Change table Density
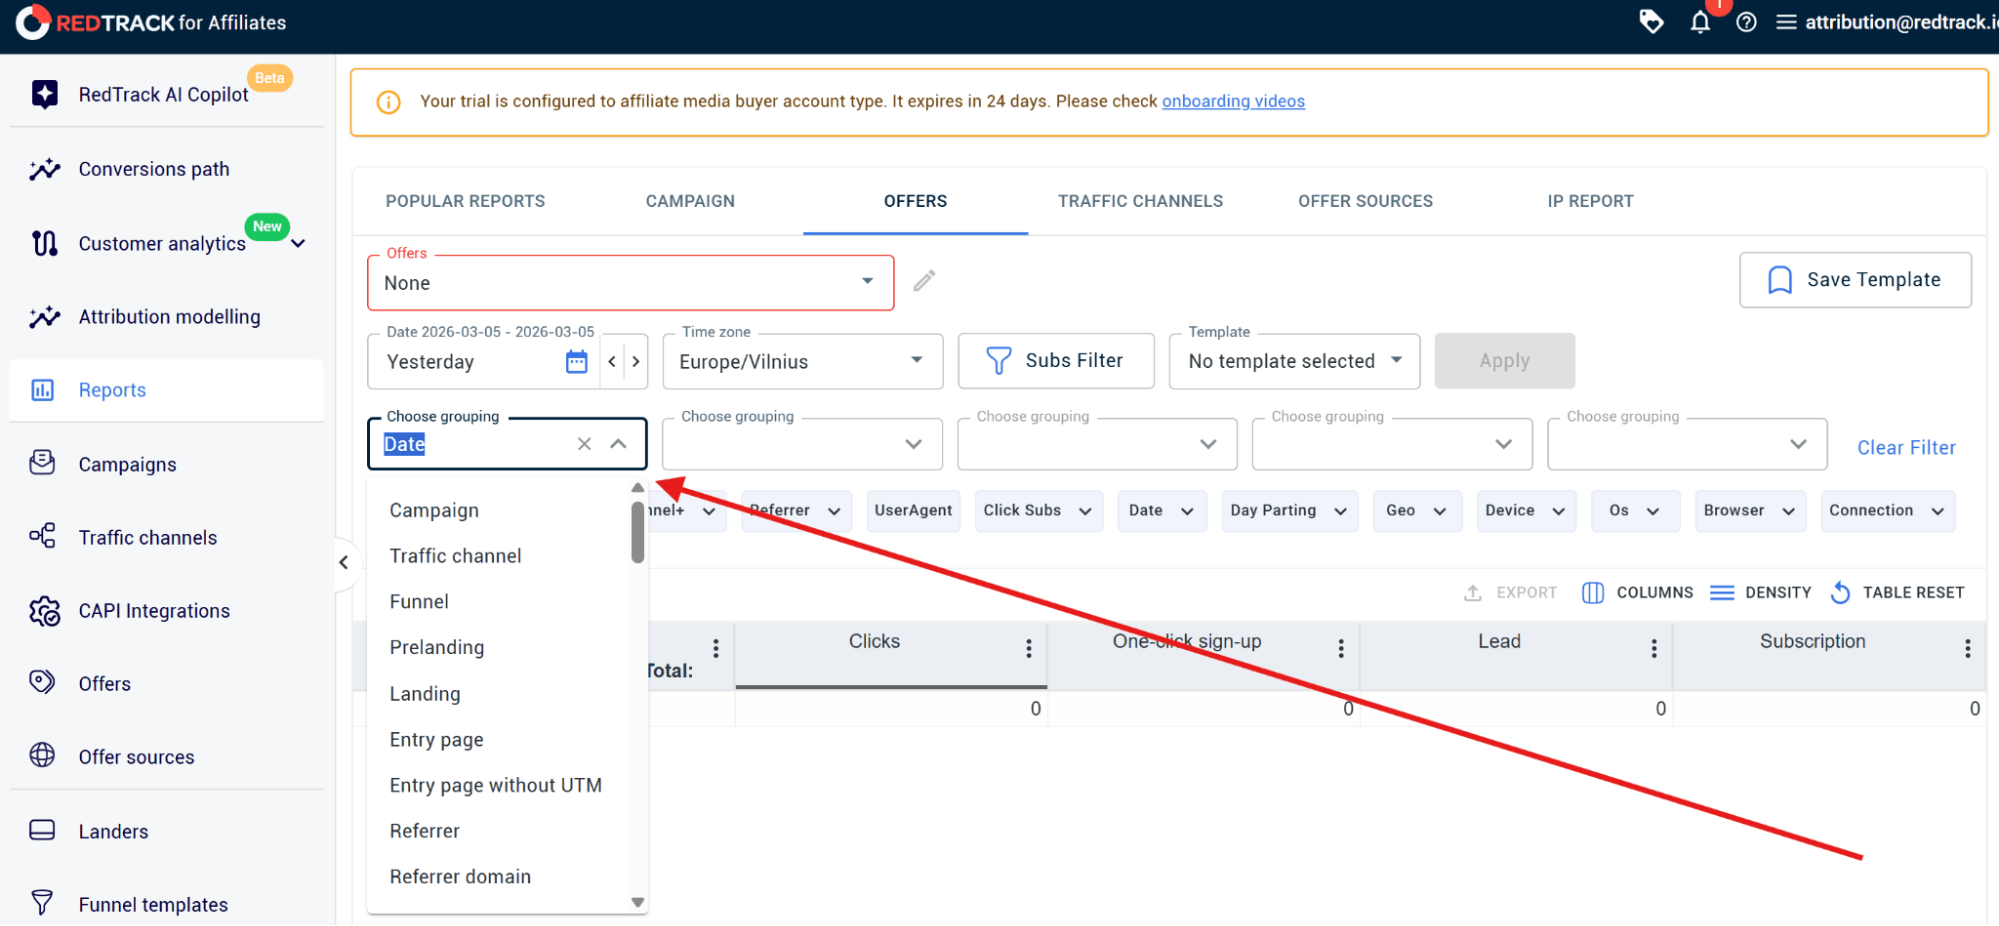This screenshot has width=1999, height=926. tap(1761, 593)
